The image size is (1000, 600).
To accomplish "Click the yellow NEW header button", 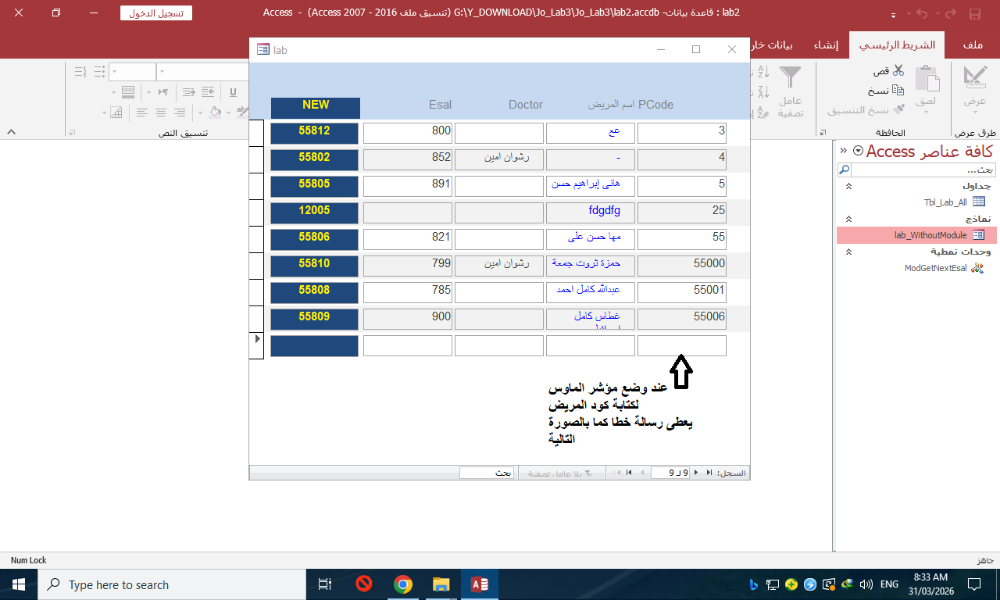I will click(315, 105).
